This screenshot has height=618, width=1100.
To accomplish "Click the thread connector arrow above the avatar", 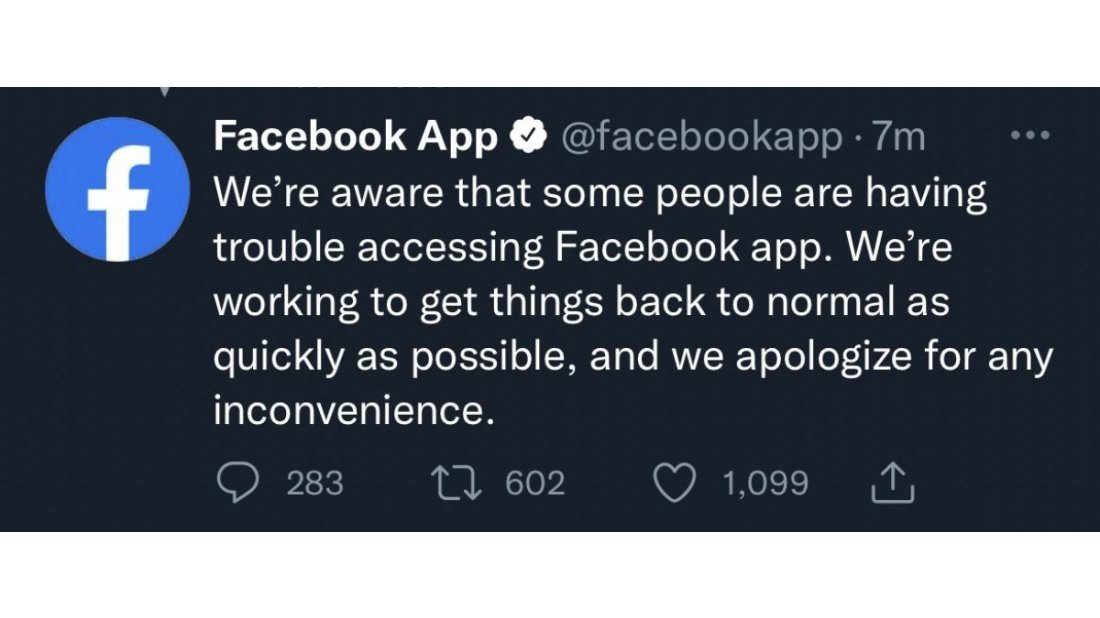I will click(x=164, y=90).
